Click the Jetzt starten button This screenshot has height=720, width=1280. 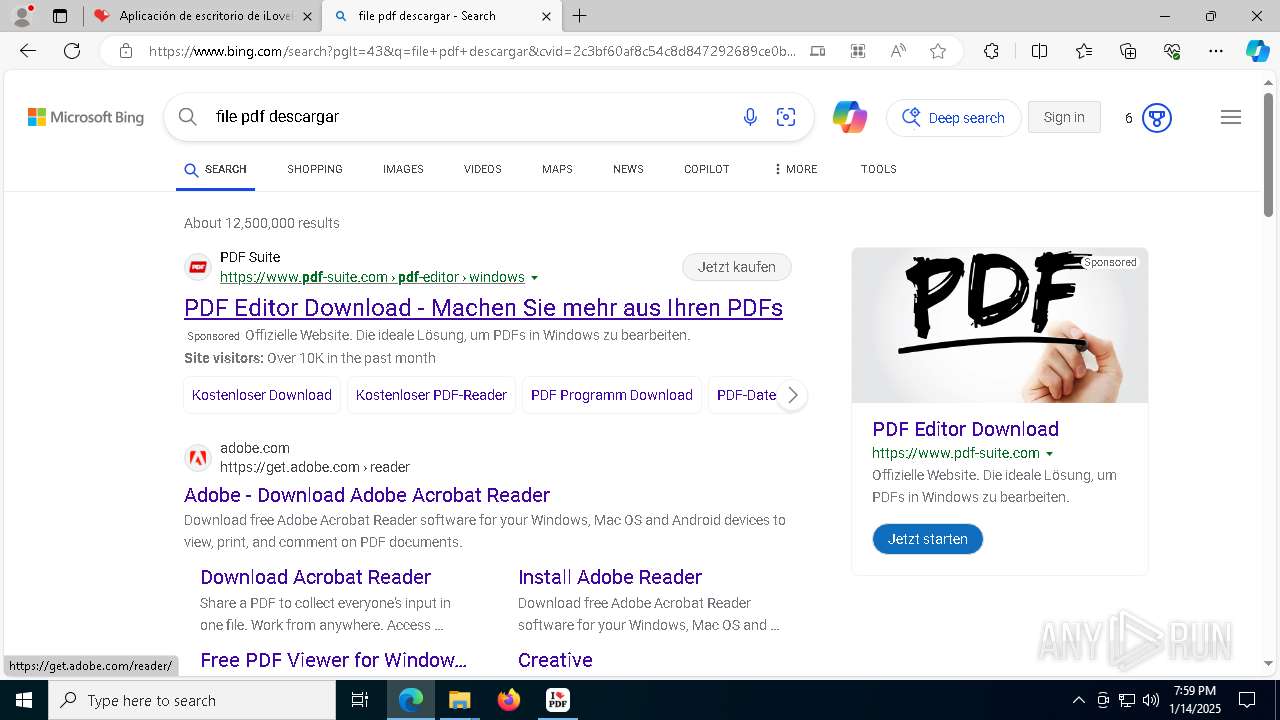[x=928, y=539]
